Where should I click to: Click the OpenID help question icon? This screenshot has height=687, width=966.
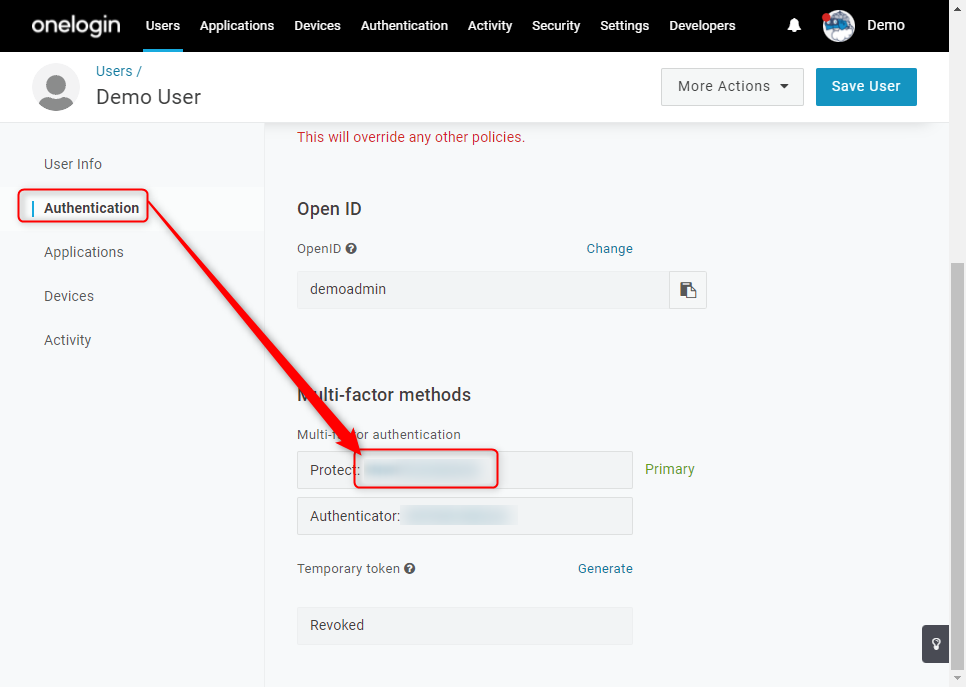[x=351, y=249]
